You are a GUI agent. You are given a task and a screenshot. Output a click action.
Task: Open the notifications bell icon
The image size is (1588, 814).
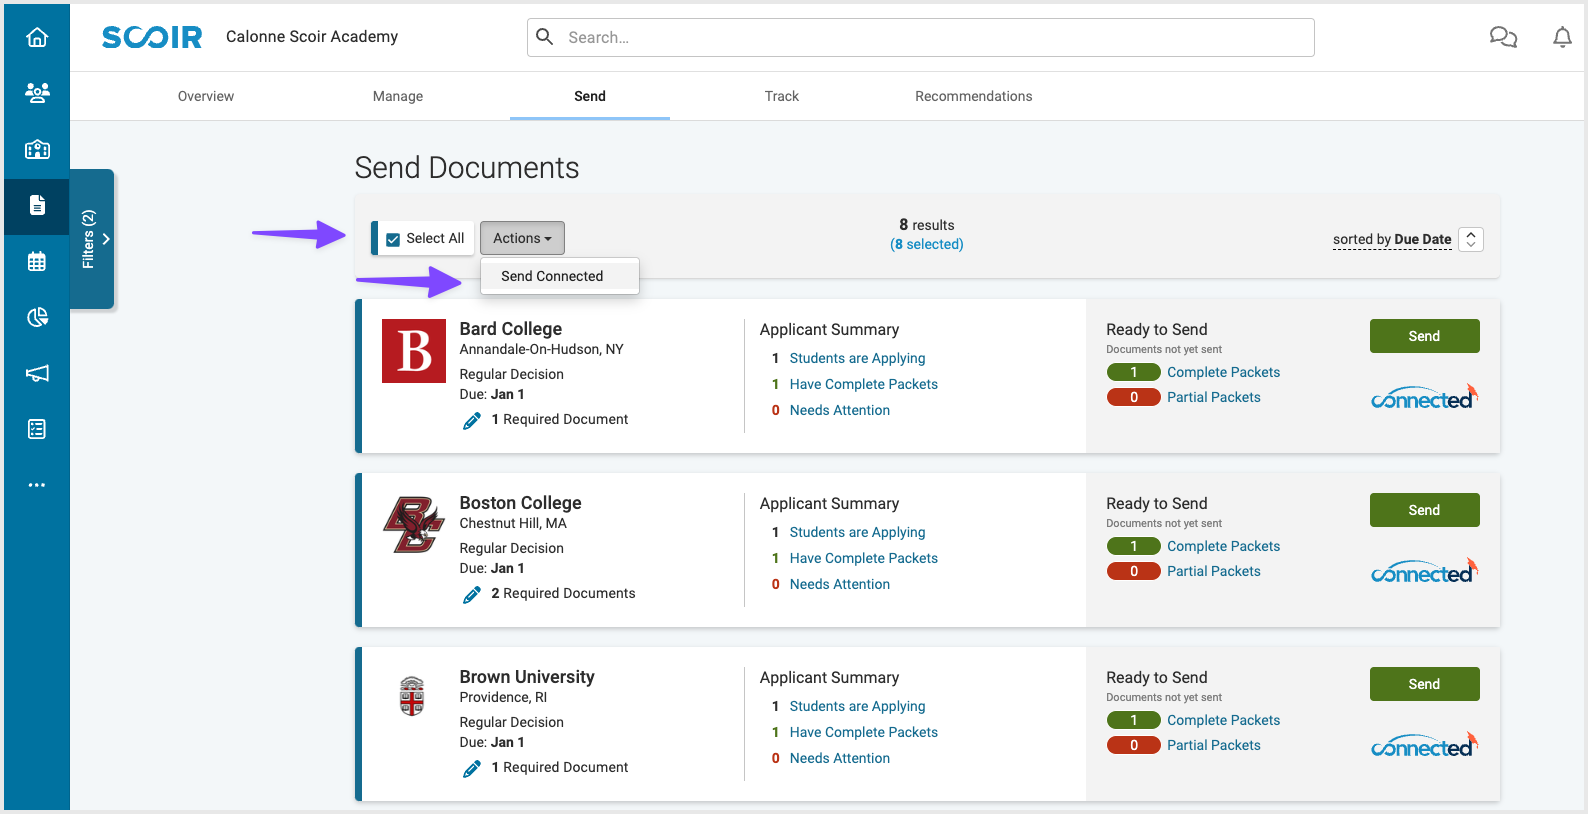(1562, 37)
